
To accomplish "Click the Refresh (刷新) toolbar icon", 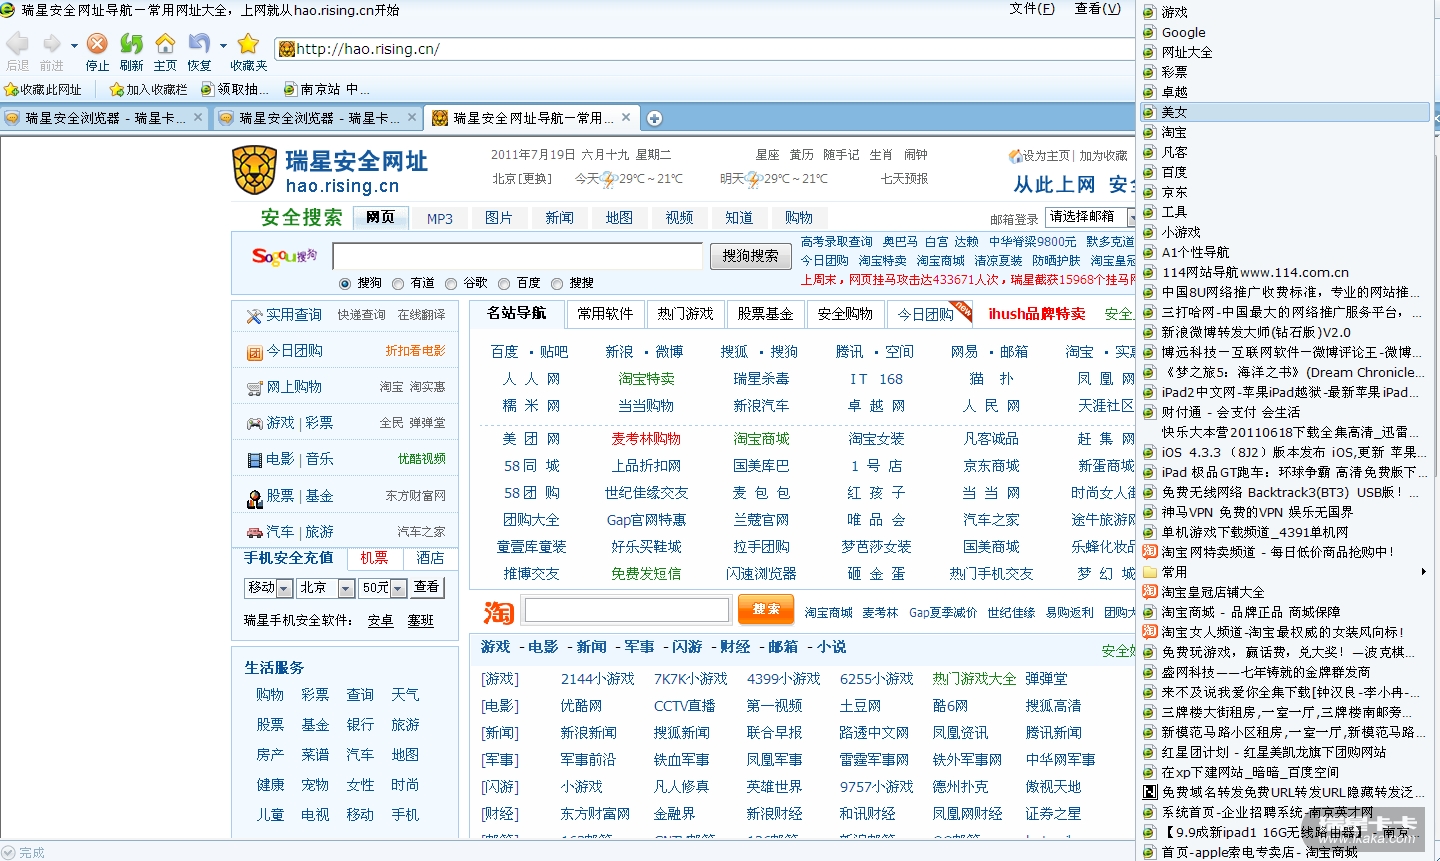I will pos(131,44).
